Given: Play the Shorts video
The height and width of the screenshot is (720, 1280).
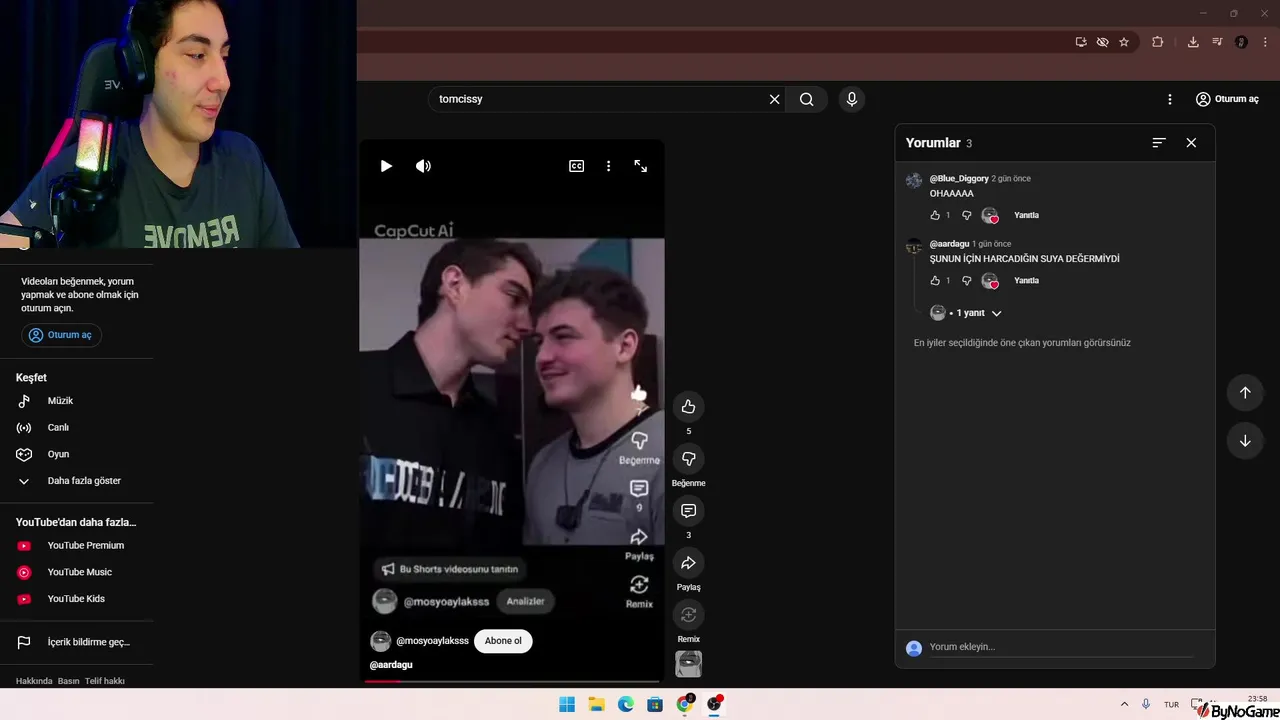Looking at the screenshot, I should click(386, 166).
